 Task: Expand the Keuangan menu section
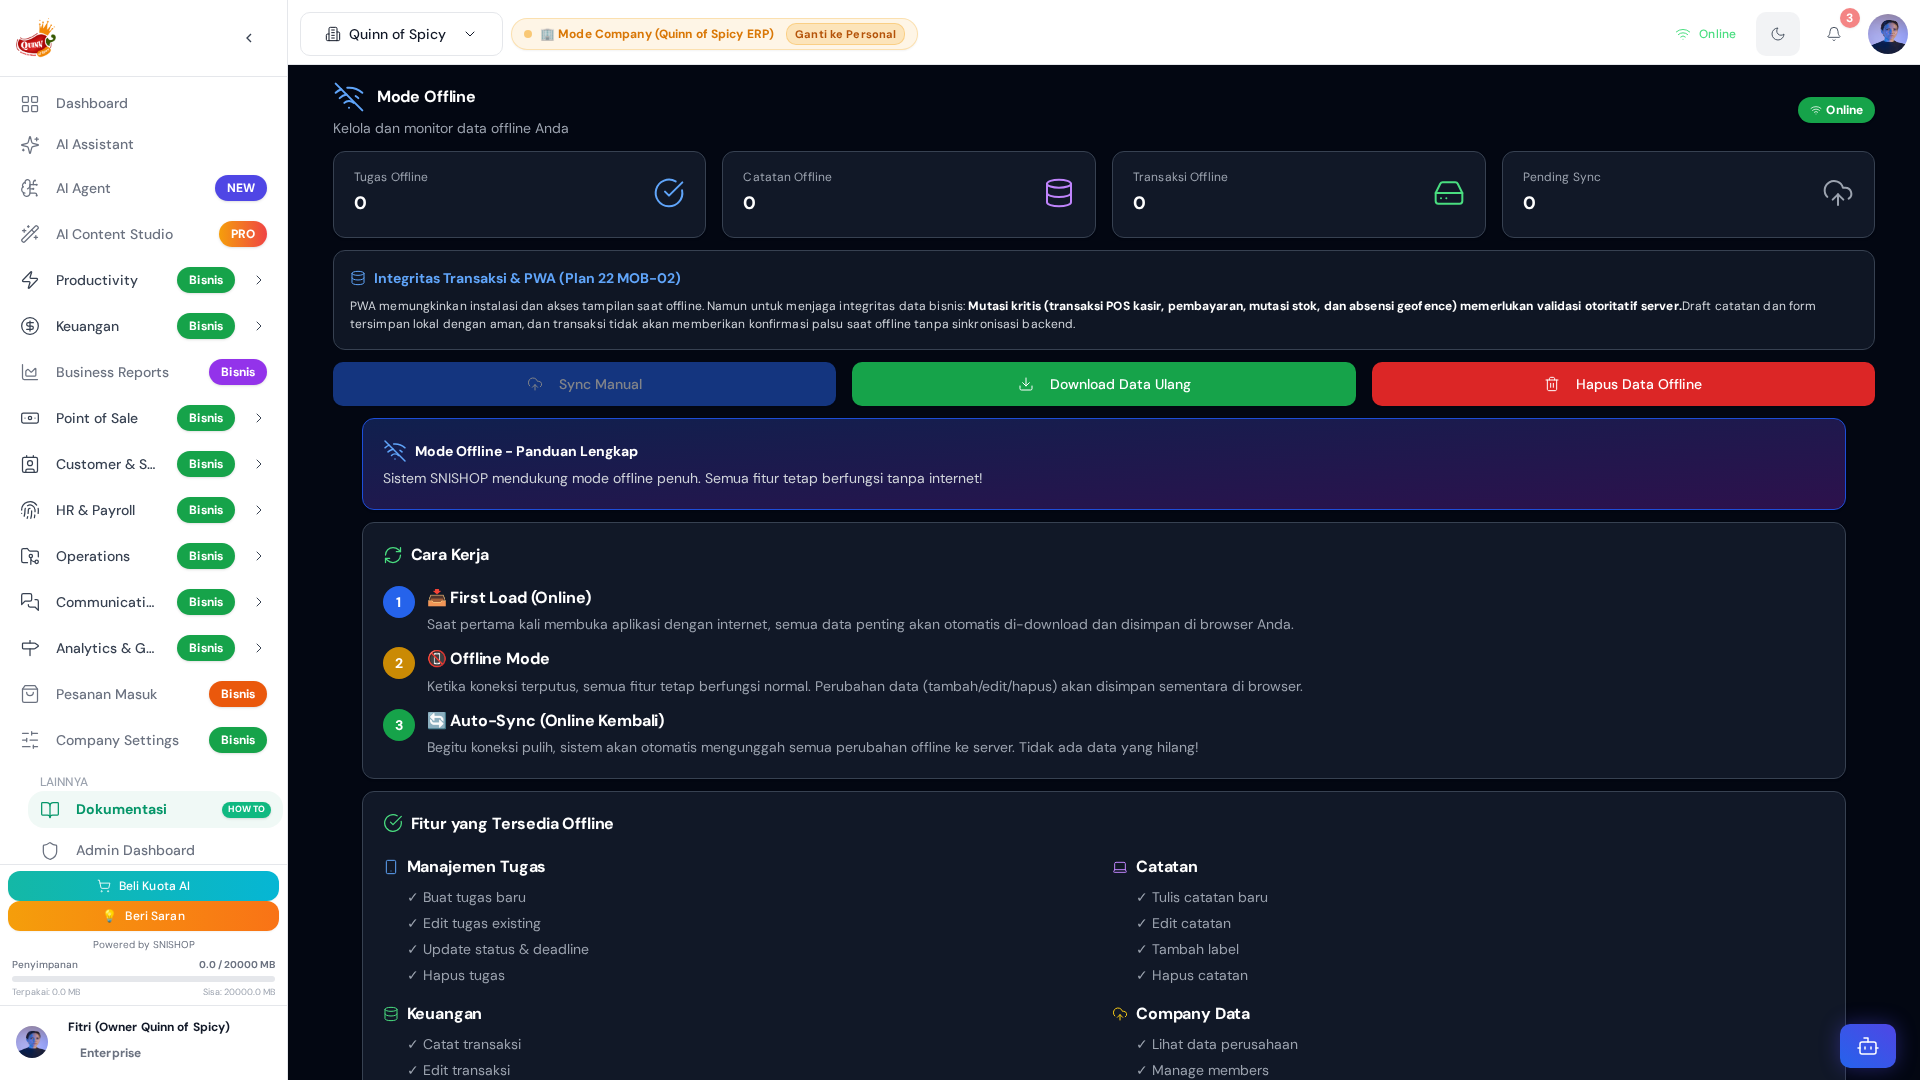point(143,326)
